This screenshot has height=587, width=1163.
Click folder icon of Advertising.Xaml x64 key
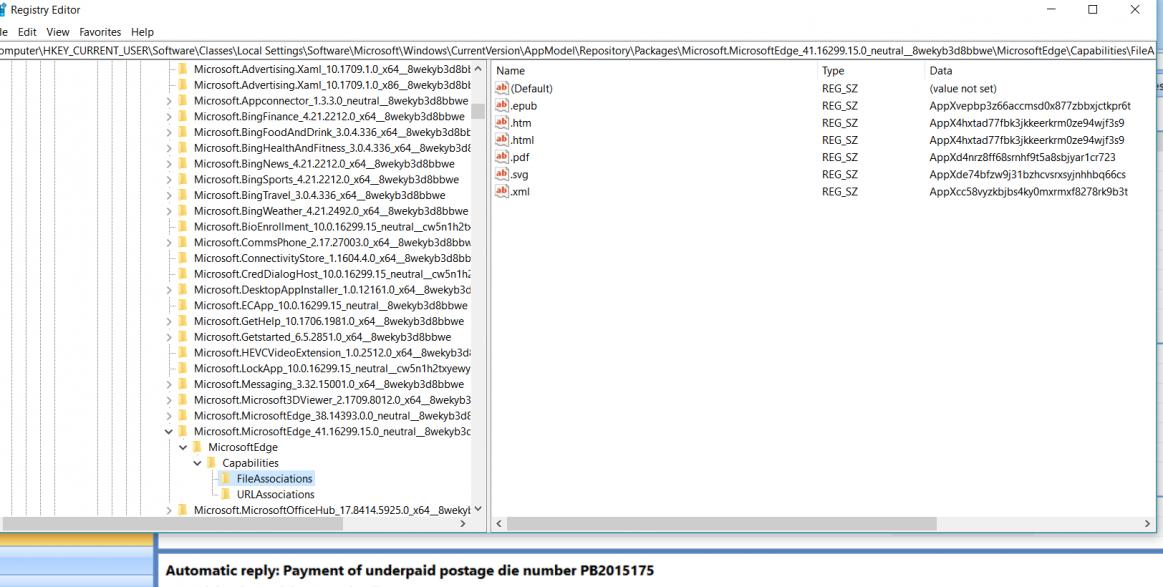(182, 69)
